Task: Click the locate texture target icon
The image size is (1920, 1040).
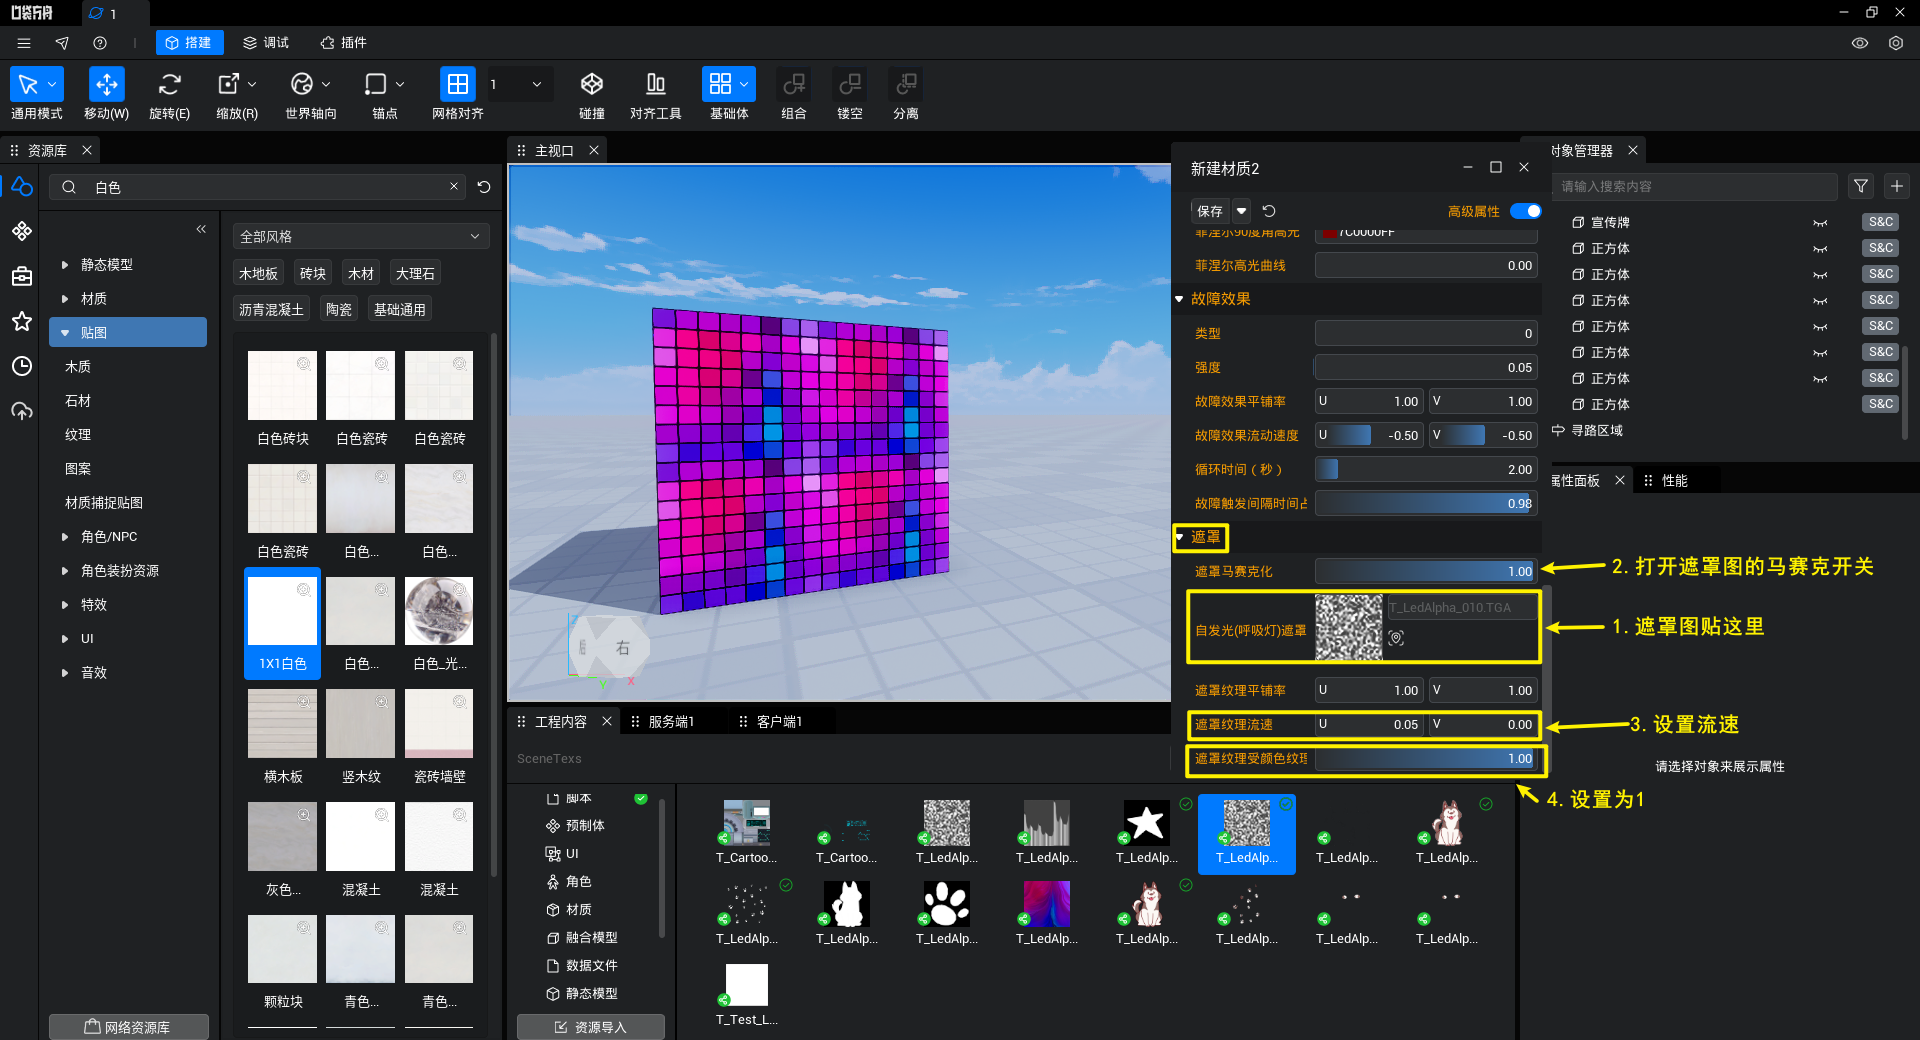Action: (1396, 638)
